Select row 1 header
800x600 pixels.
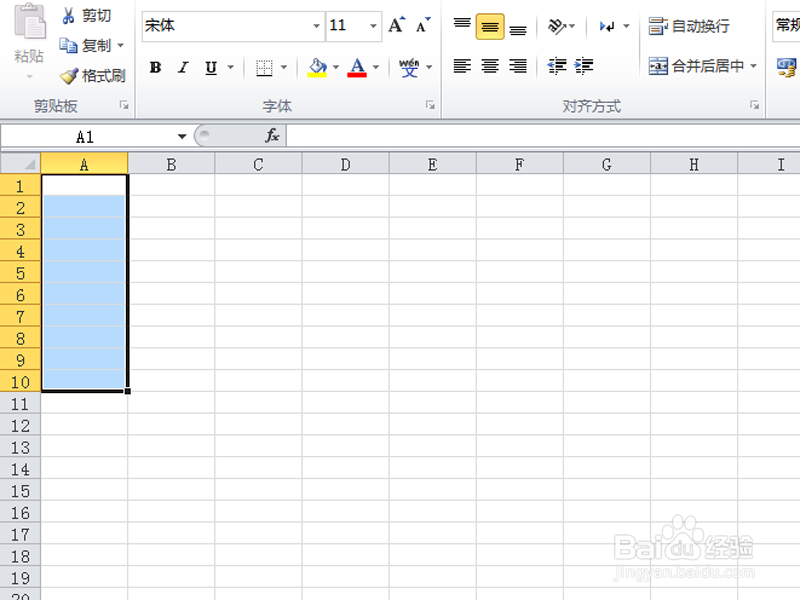point(20,186)
